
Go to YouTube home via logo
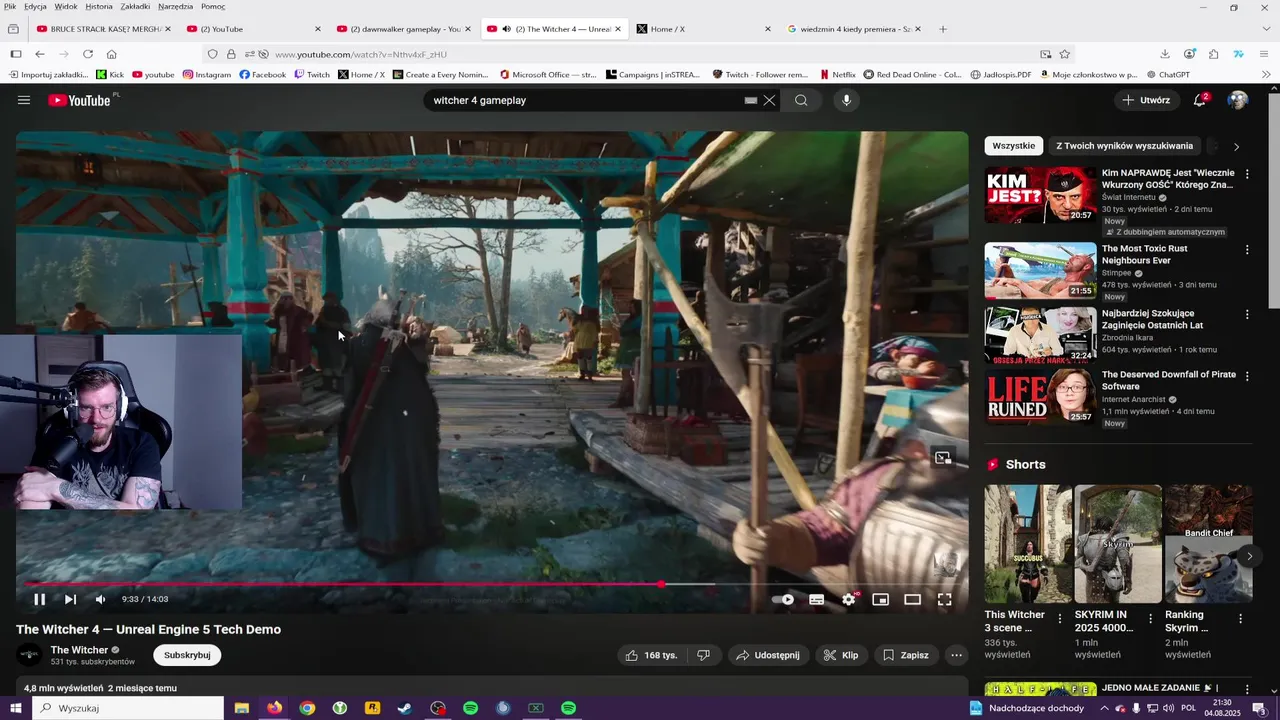click(80, 100)
